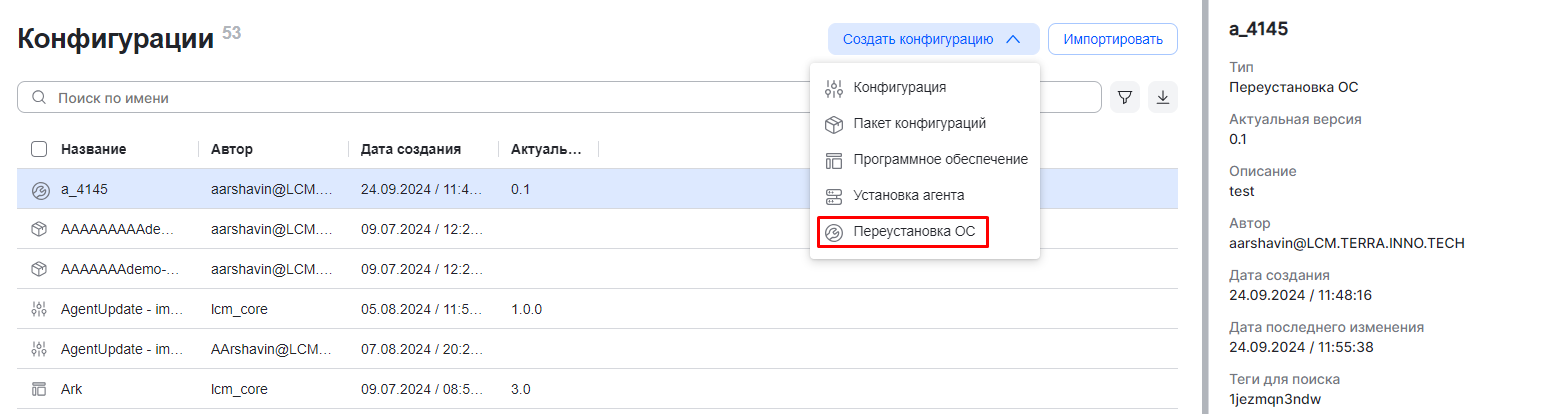Click the OS reinstall icon in a_4145 row

coord(40,189)
